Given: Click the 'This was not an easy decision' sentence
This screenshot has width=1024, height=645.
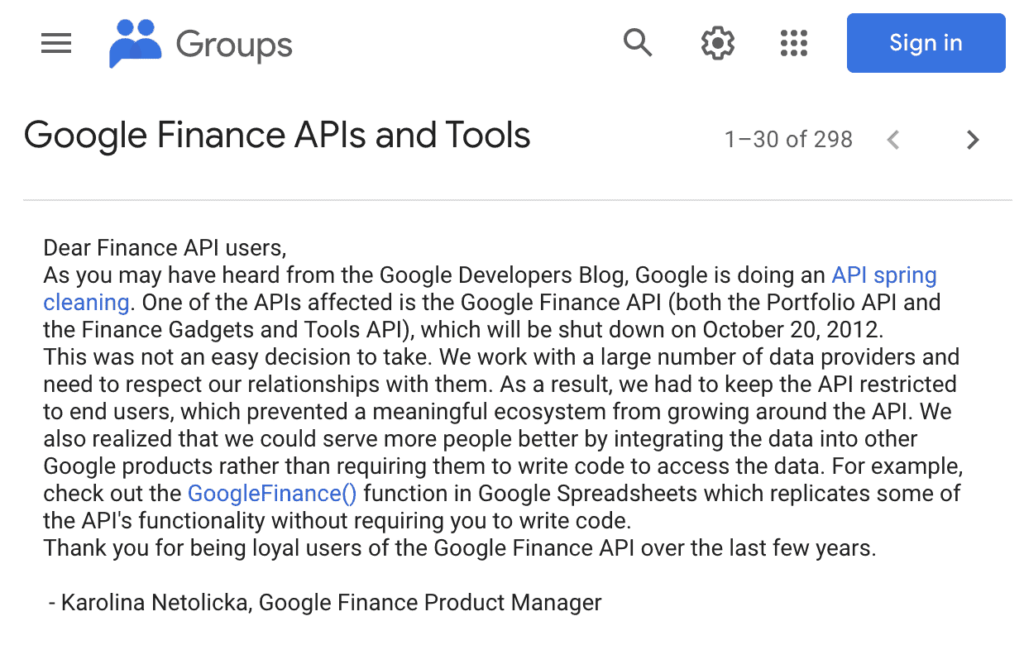Looking at the screenshot, I should (237, 357).
